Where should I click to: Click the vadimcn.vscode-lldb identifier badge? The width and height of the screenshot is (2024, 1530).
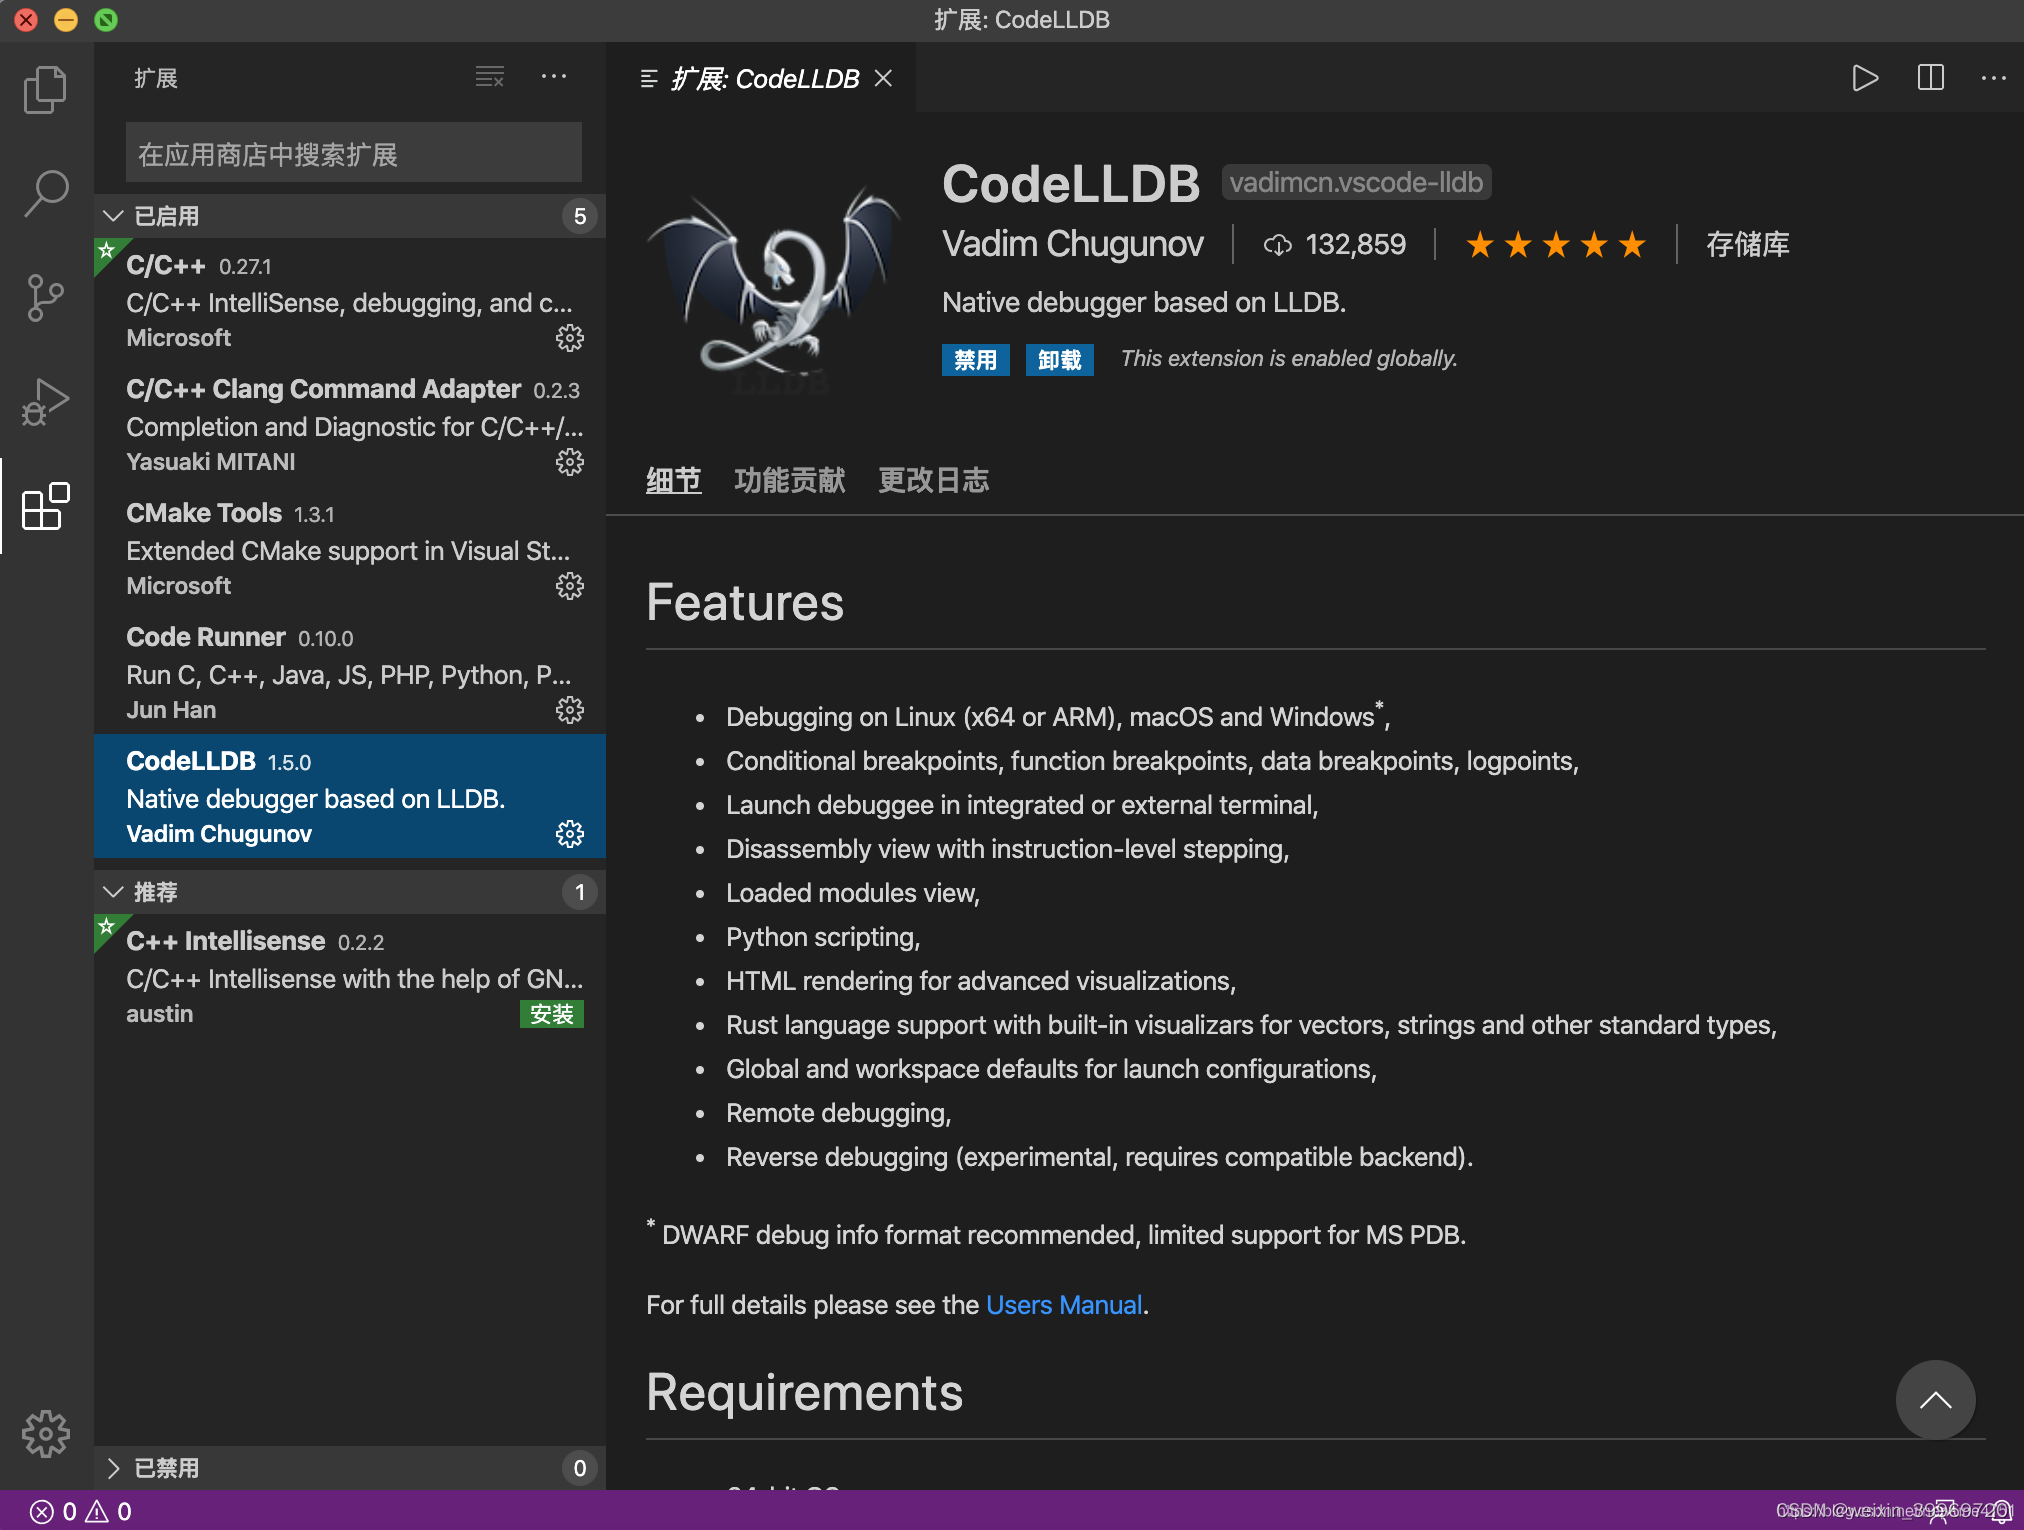coord(1356,183)
